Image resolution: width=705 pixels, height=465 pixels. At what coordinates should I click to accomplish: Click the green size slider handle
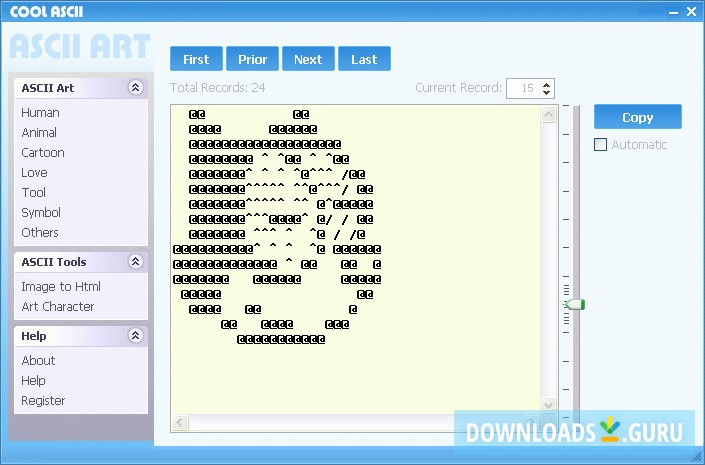point(575,304)
